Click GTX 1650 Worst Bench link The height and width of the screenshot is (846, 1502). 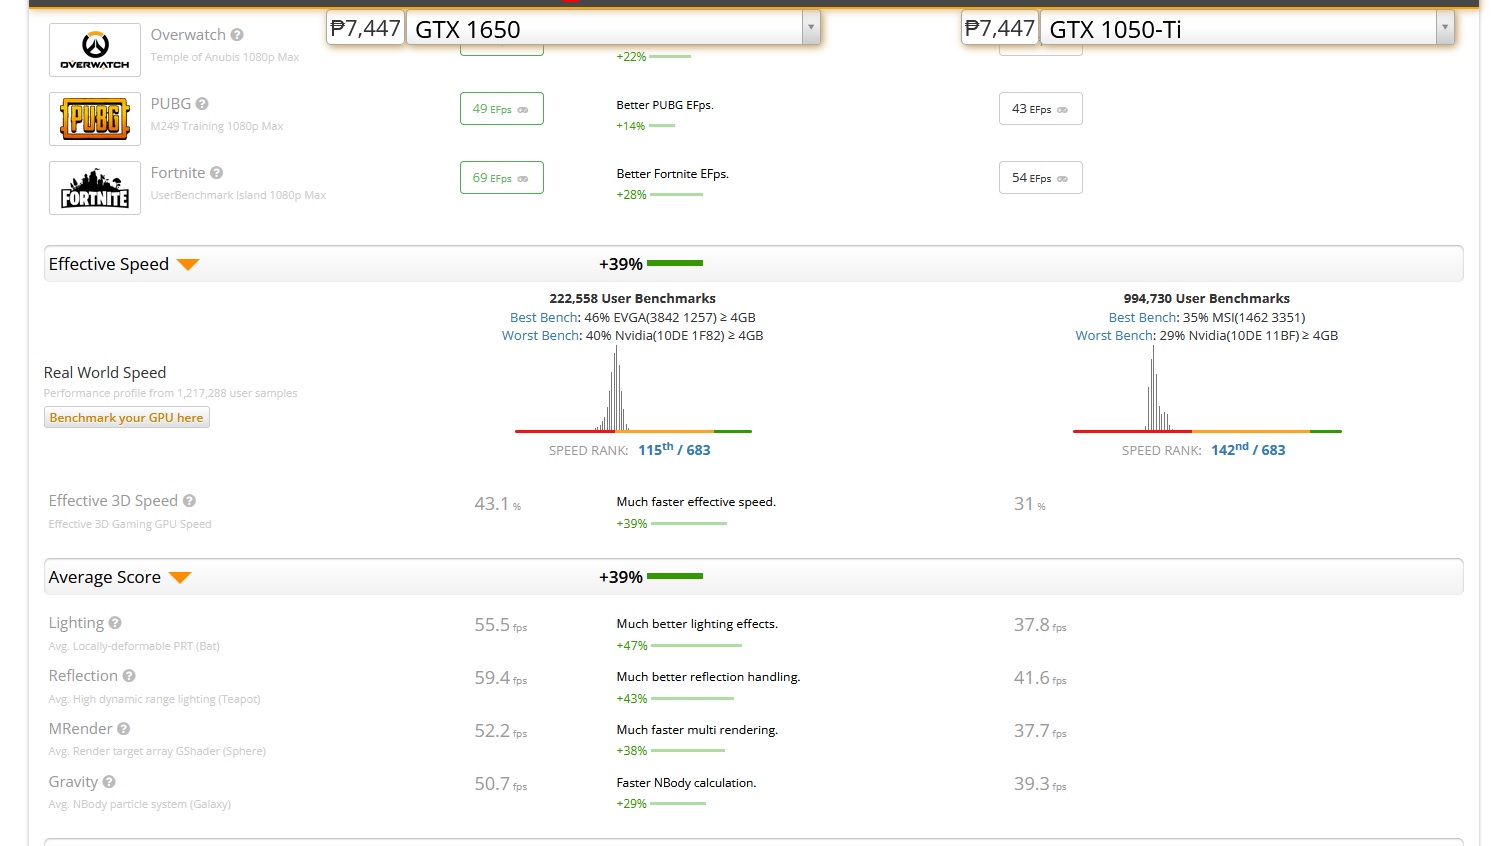pos(540,335)
